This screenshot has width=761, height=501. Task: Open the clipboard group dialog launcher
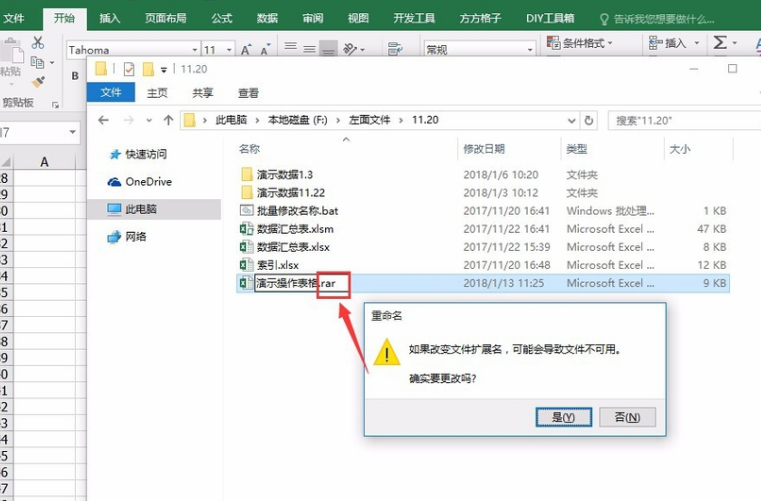[x=55, y=104]
